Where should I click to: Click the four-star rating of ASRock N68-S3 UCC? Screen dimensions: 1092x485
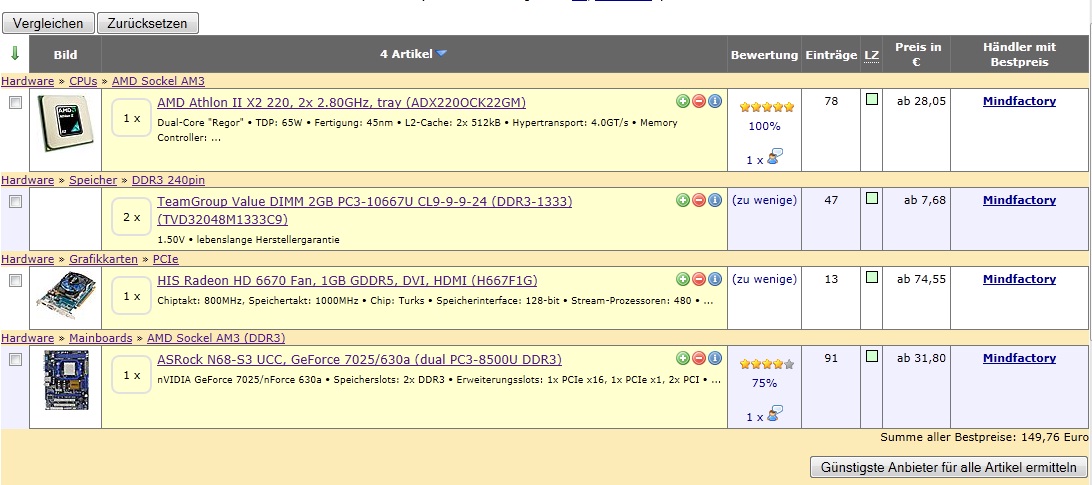point(767,364)
